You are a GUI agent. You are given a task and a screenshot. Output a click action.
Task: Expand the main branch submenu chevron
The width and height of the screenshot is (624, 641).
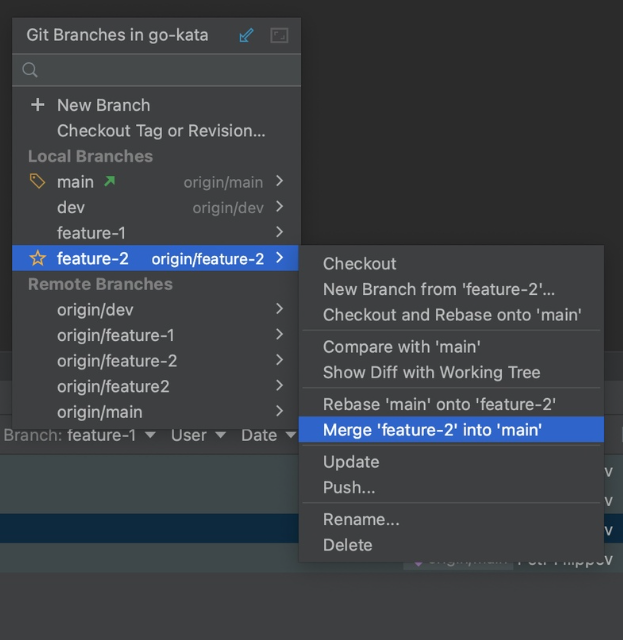pos(280,182)
